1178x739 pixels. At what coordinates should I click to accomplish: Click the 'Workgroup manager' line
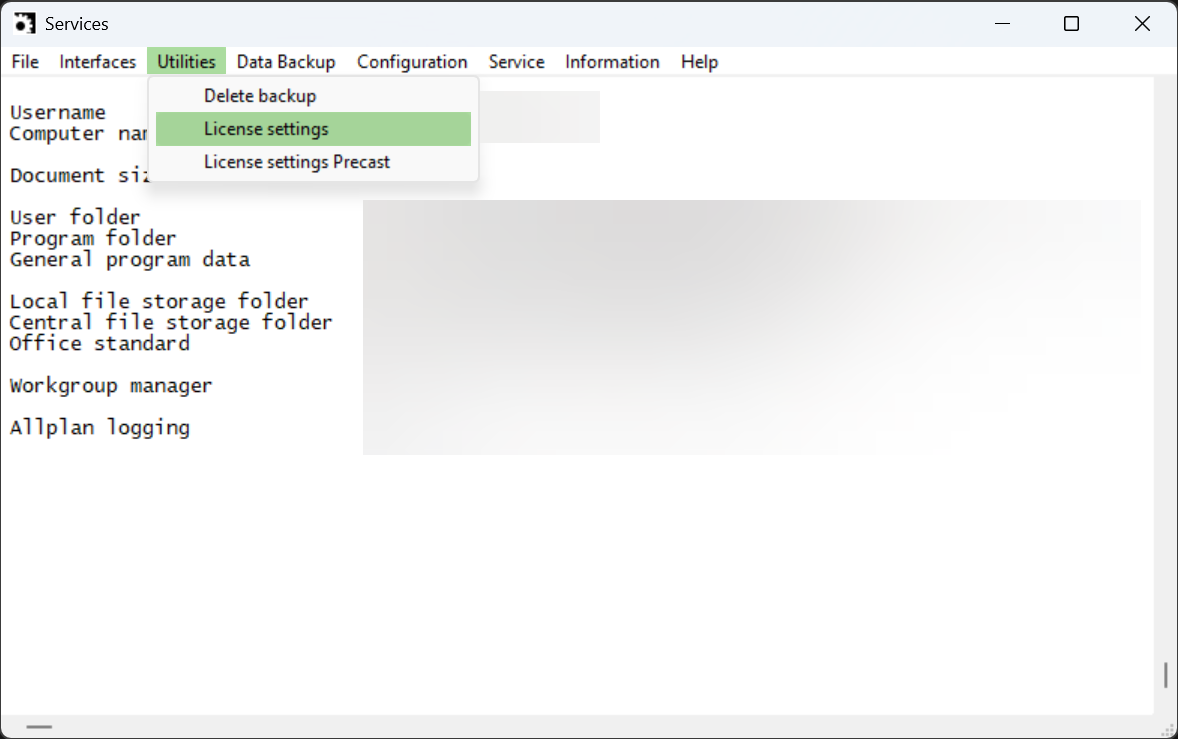(110, 385)
